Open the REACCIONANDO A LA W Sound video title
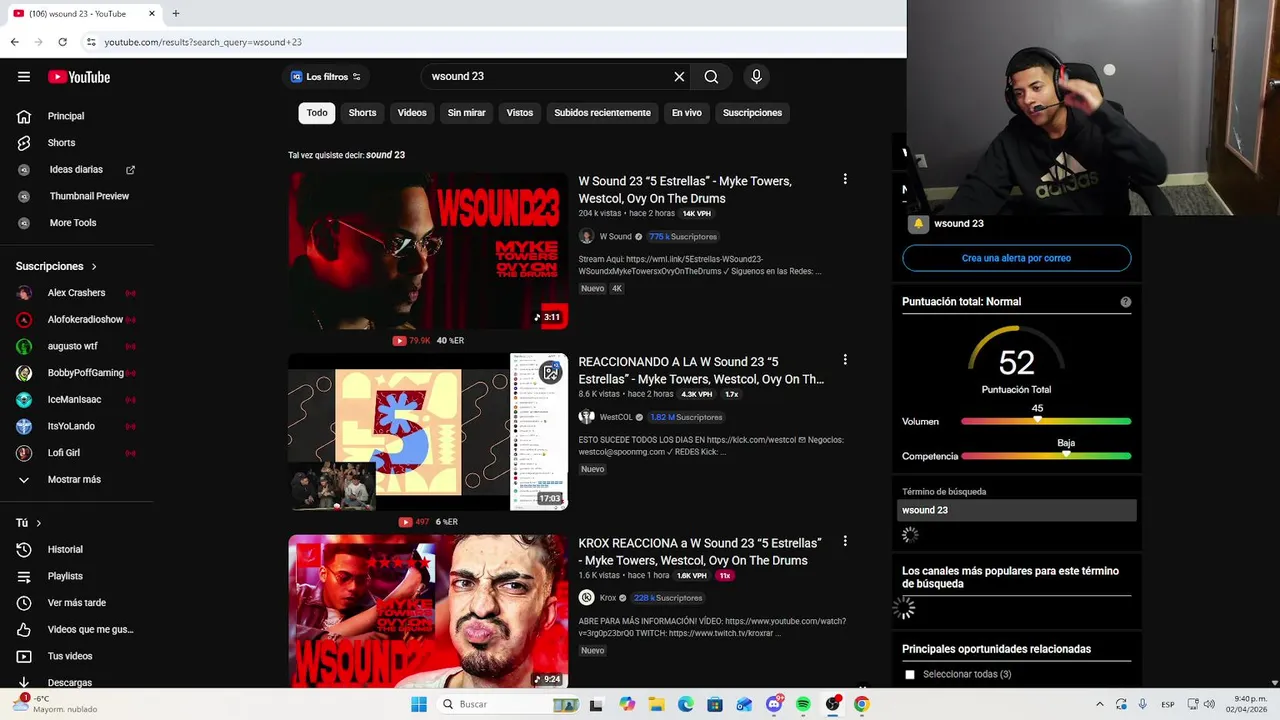Viewport: 1280px width, 720px height. [701, 371]
